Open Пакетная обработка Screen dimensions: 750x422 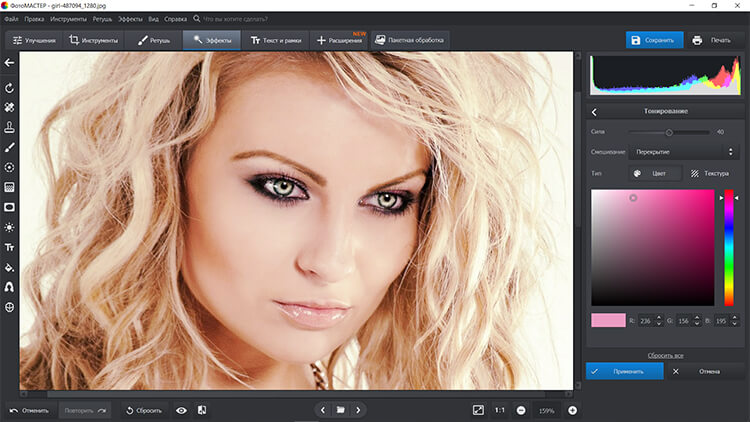[x=409, y=41]
